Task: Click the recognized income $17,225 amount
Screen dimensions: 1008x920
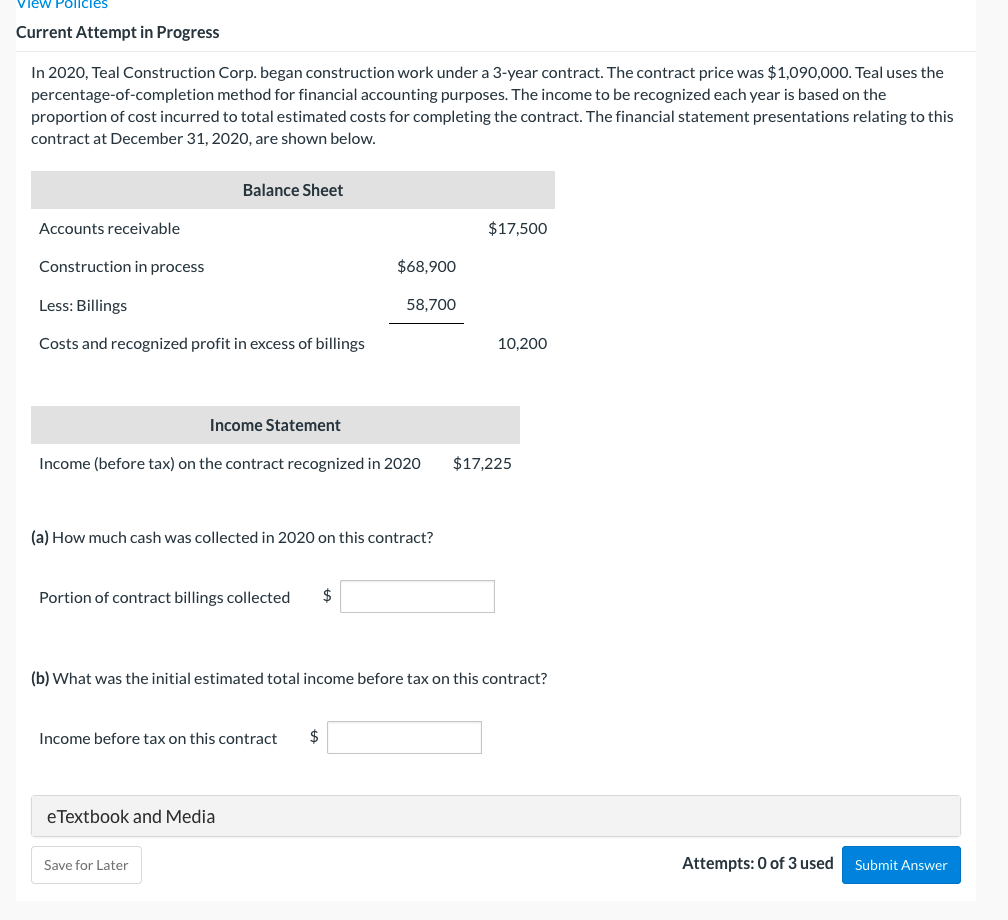Action: (x=482, y=463)
